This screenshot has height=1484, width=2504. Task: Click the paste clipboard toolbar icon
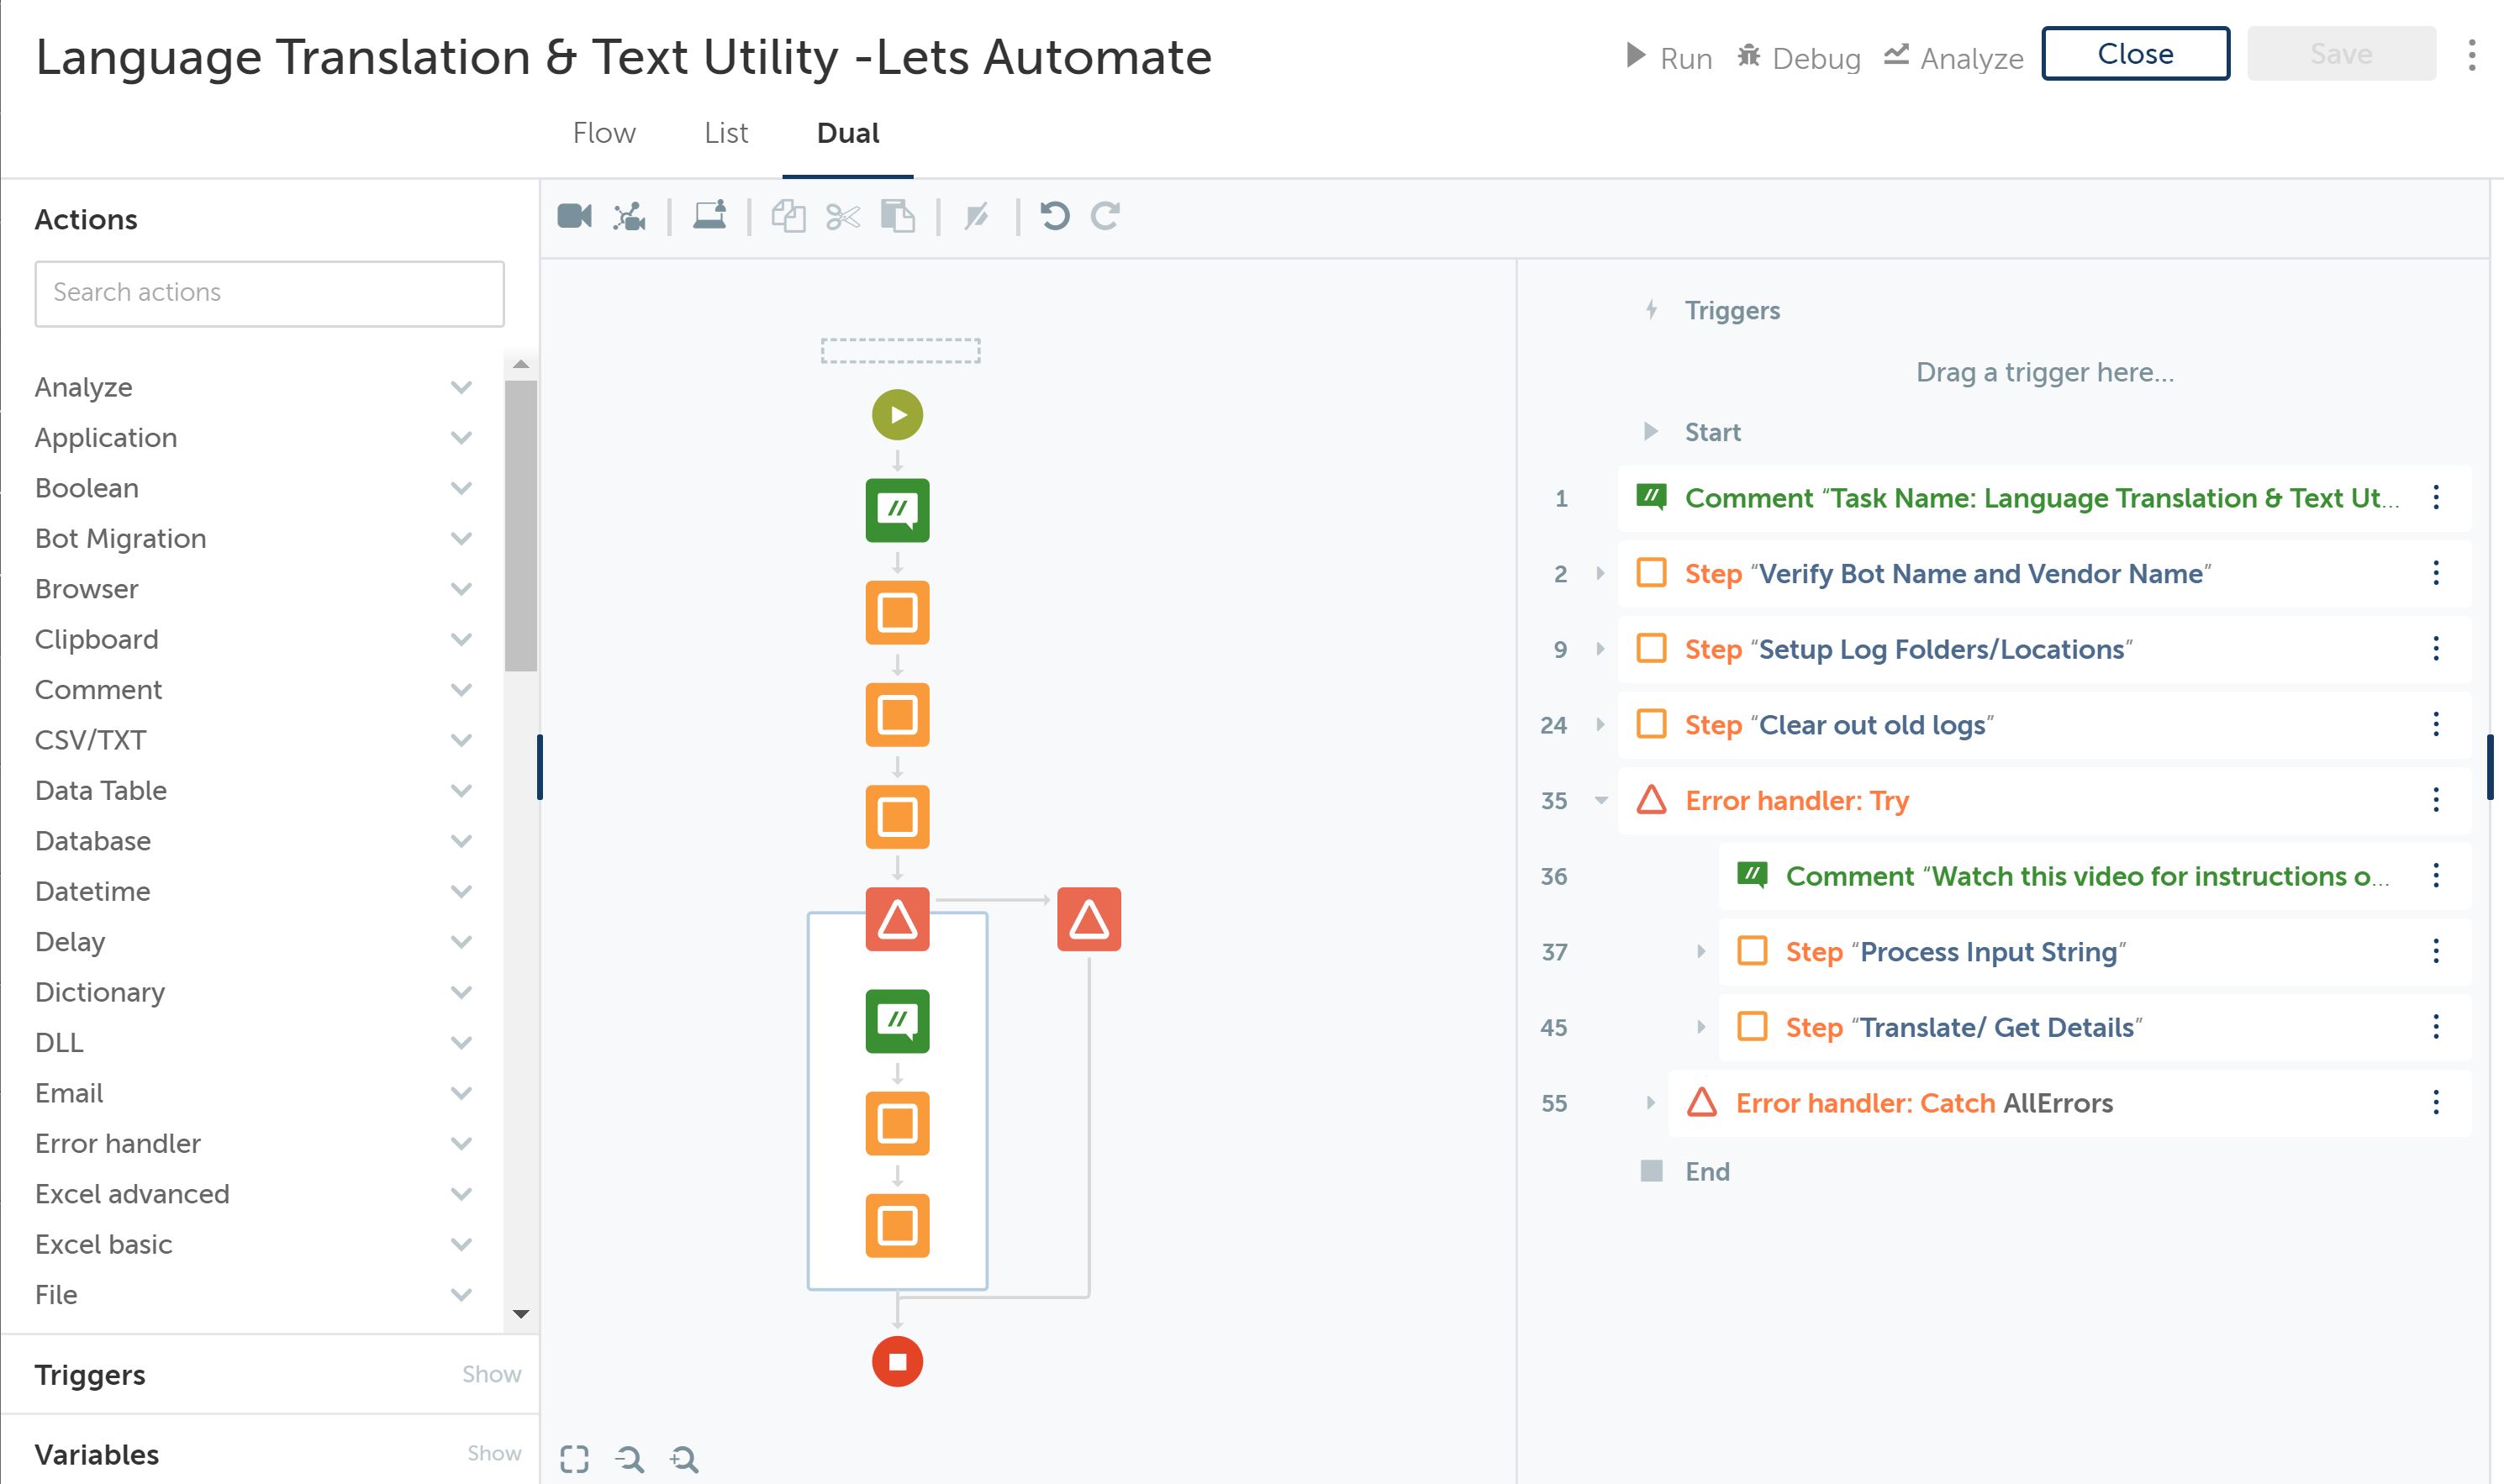(x=897, y=216)
